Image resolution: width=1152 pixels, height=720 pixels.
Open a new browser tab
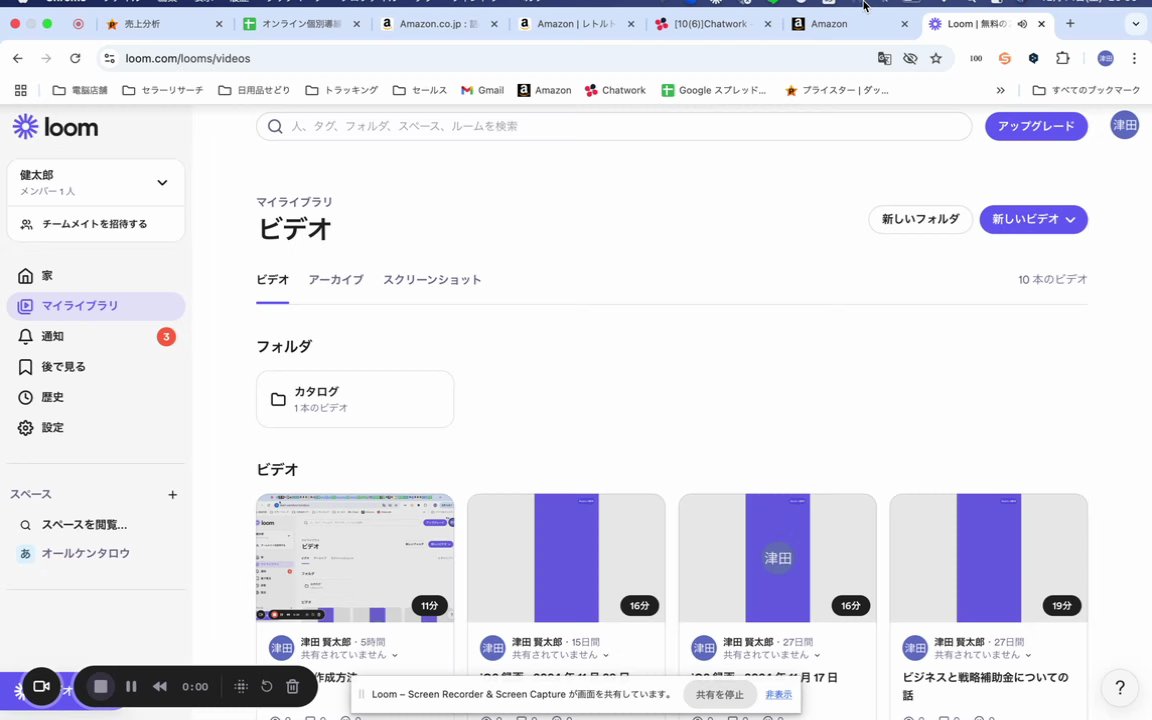1070,24
